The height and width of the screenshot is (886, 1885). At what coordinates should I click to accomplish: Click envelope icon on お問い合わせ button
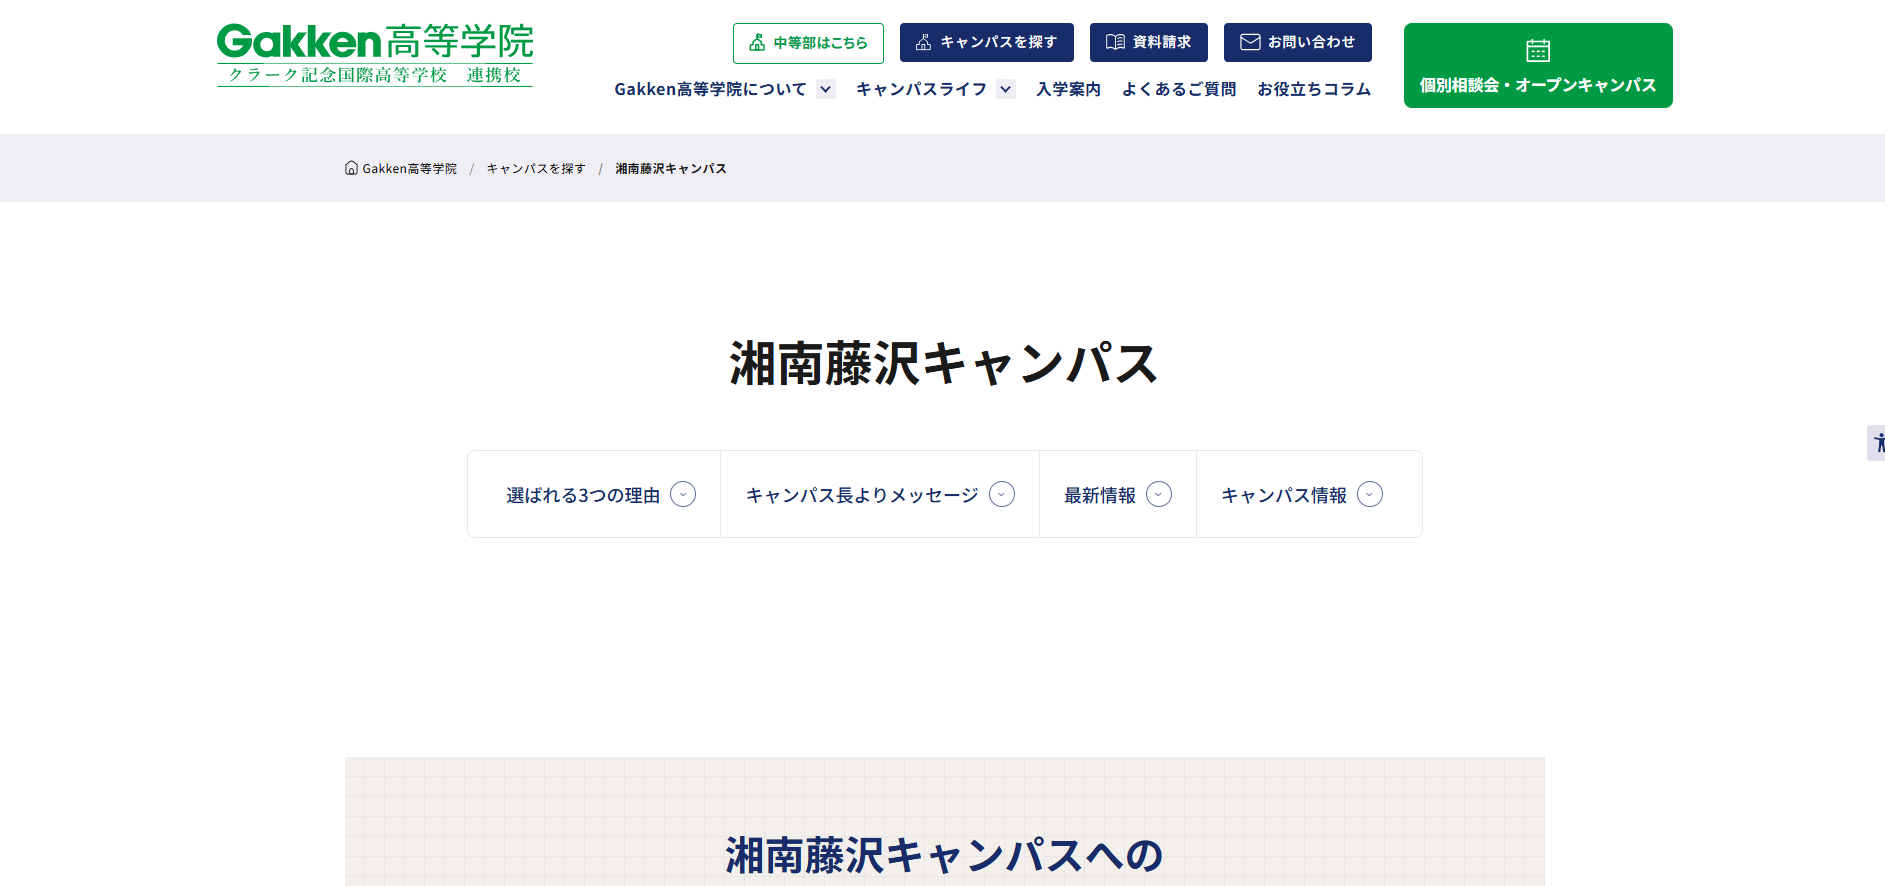point(1250,42)
